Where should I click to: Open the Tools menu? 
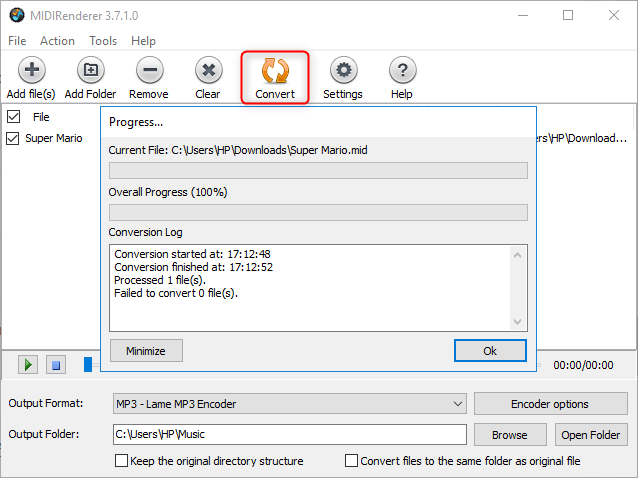(x=103, y=41)
